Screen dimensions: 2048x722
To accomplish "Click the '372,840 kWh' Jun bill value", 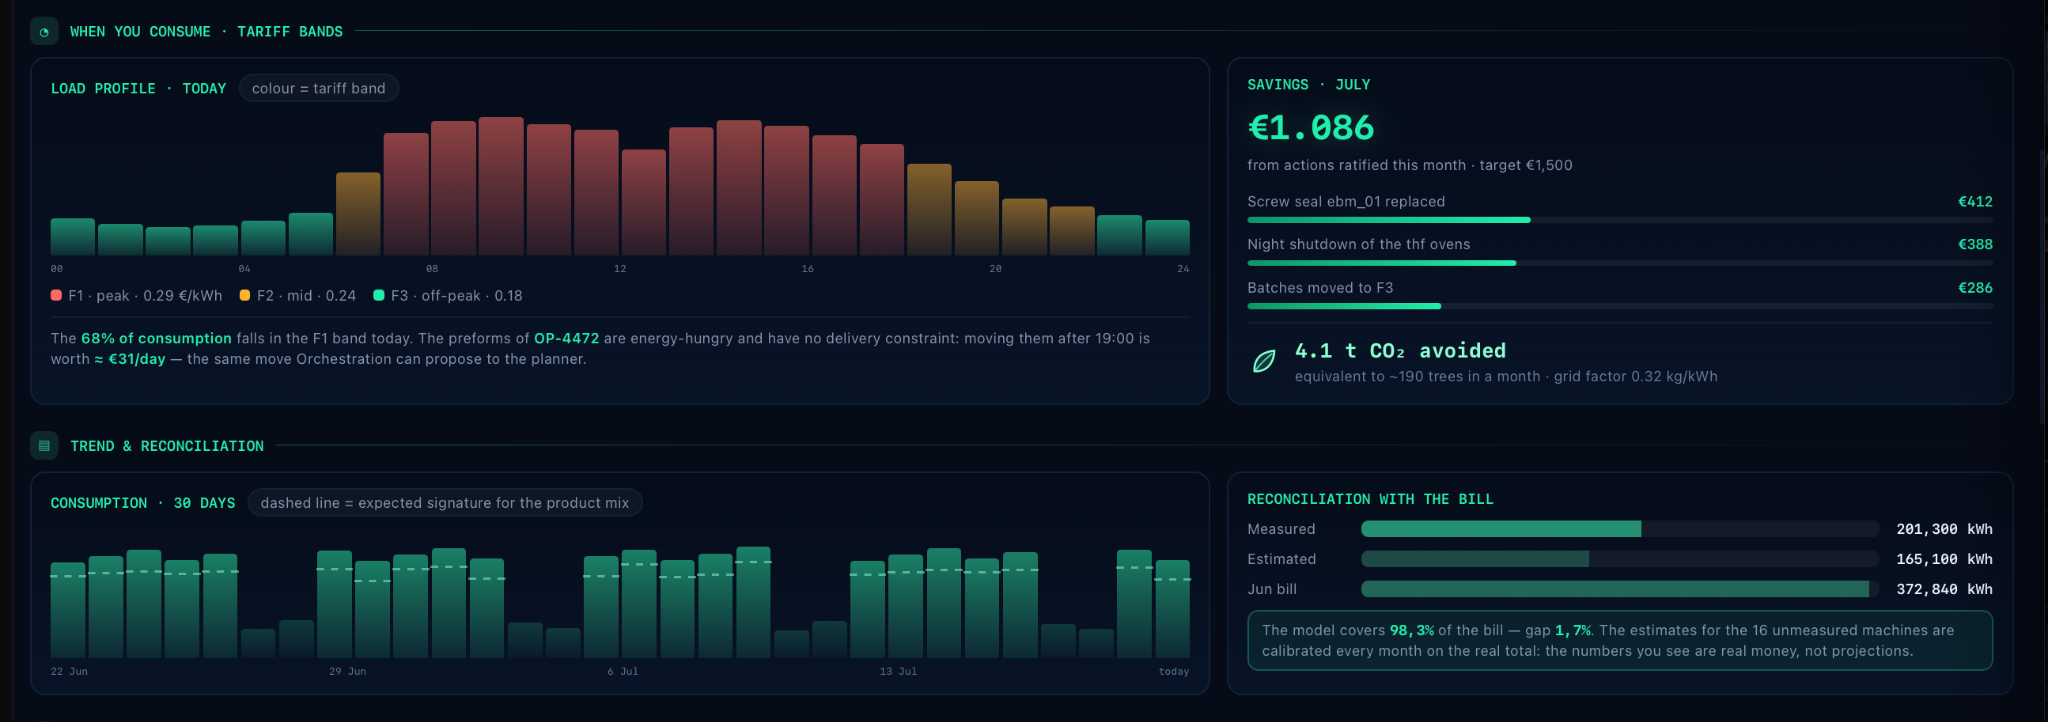I will tap(1944, 589).
